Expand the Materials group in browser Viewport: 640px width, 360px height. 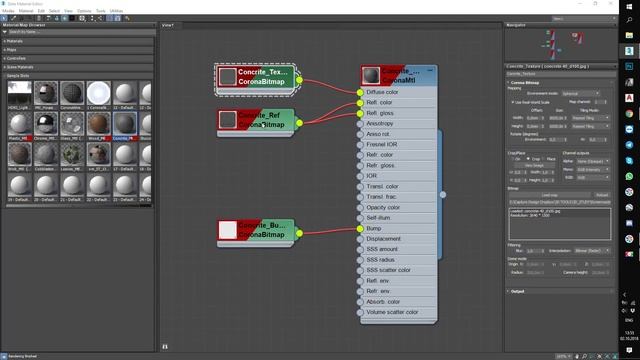pos(78,41)
